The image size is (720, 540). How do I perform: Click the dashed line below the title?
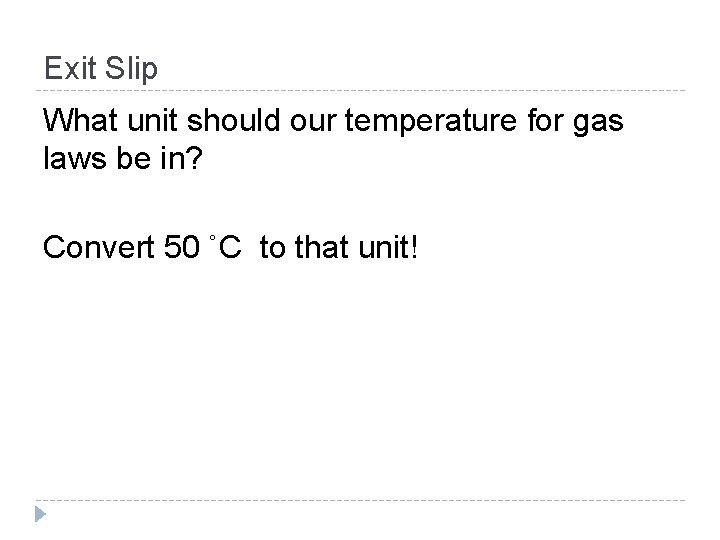(x=360, y=91)
